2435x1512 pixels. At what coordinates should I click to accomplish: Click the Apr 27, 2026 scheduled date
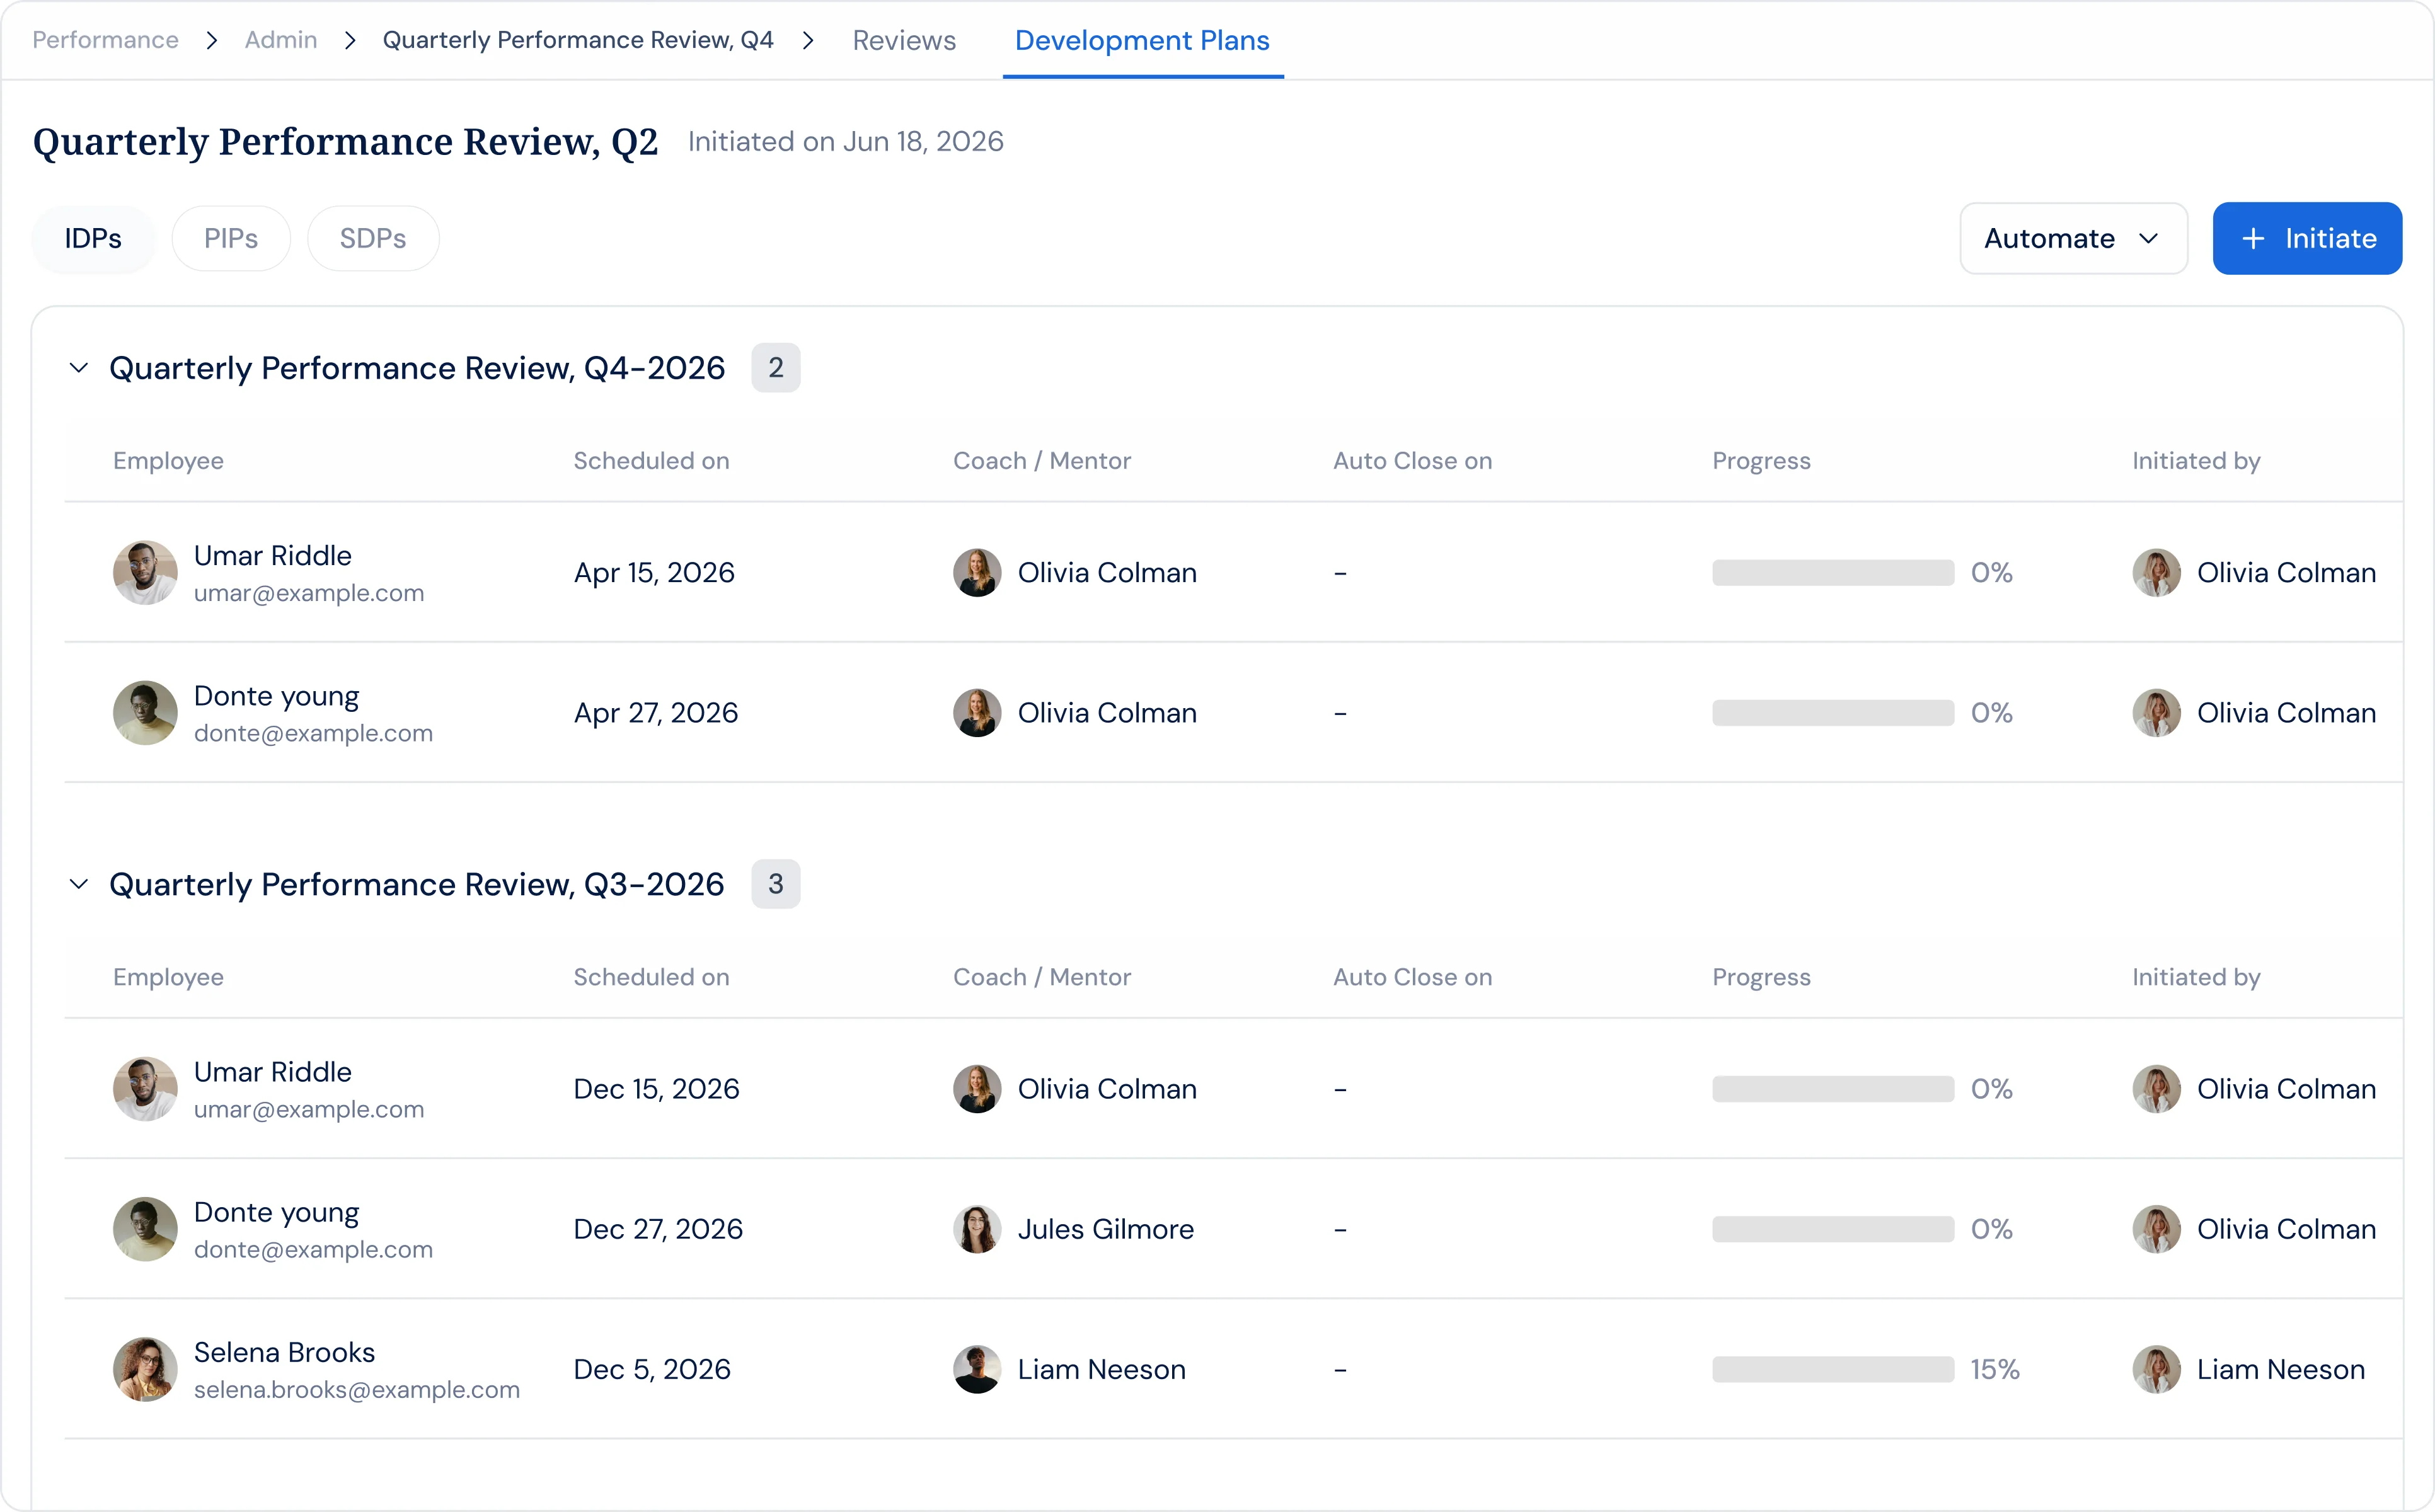pyautogui.click(x=656, y=713)
